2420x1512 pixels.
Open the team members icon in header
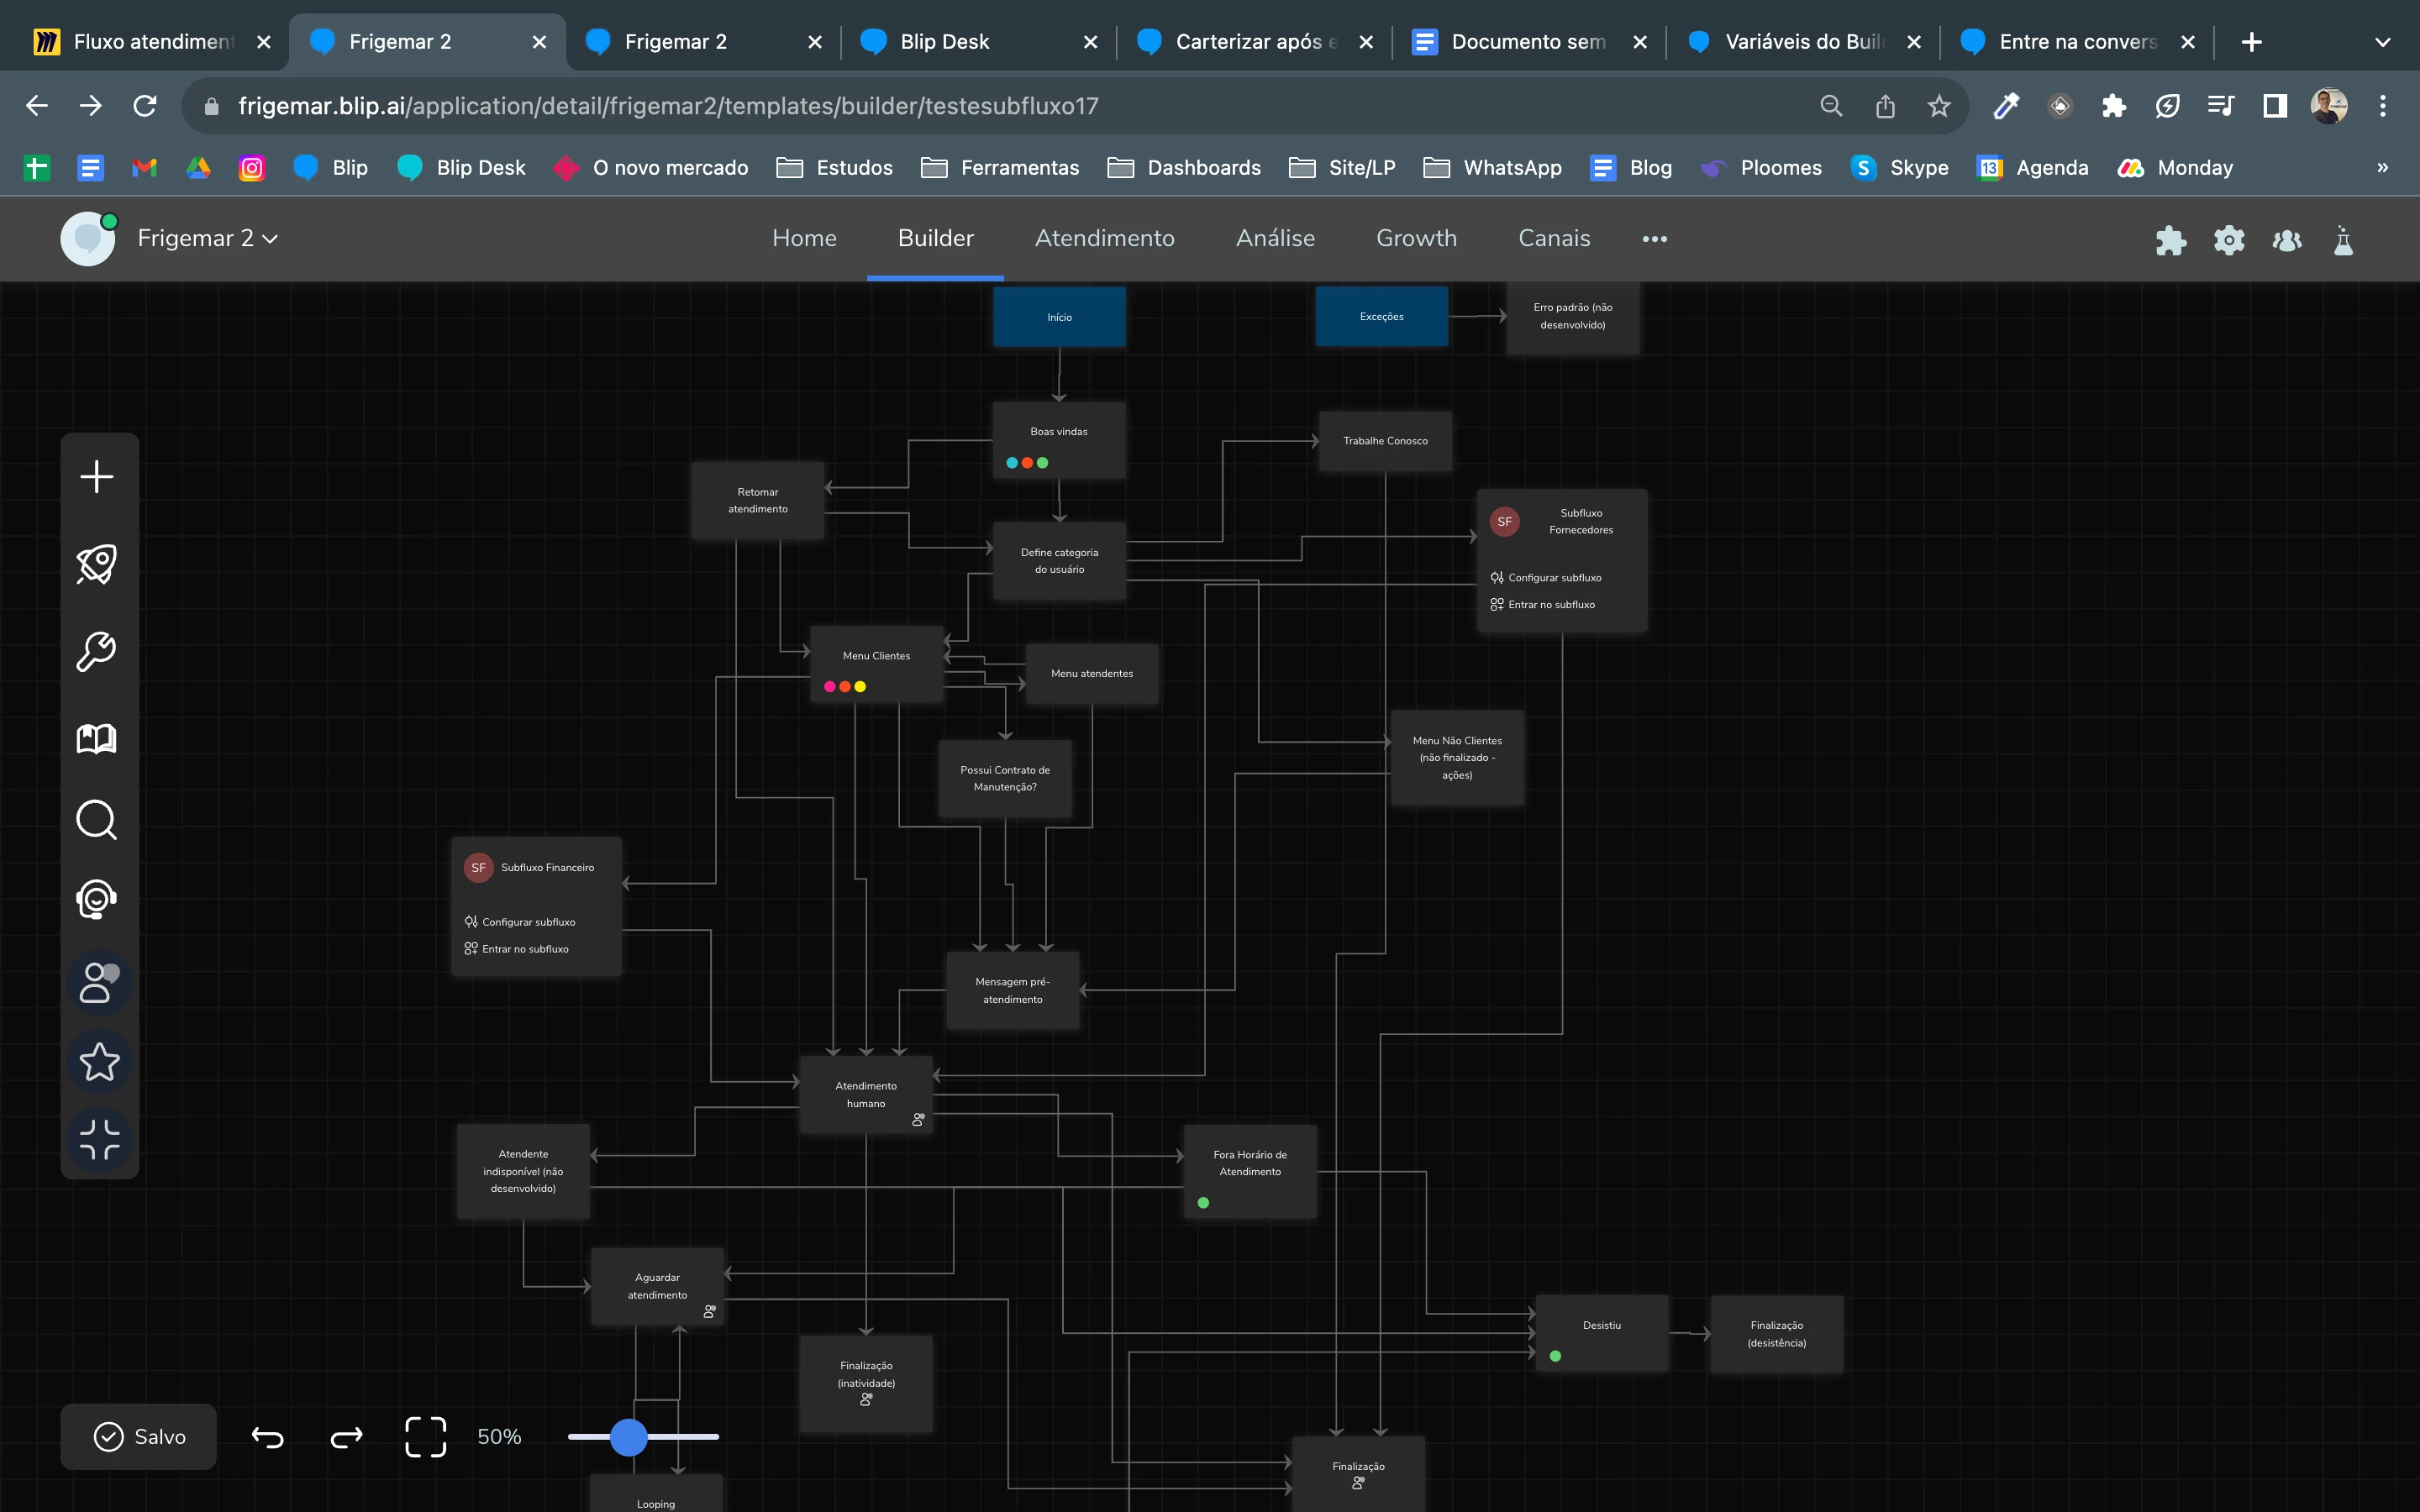pos(2286,240)
